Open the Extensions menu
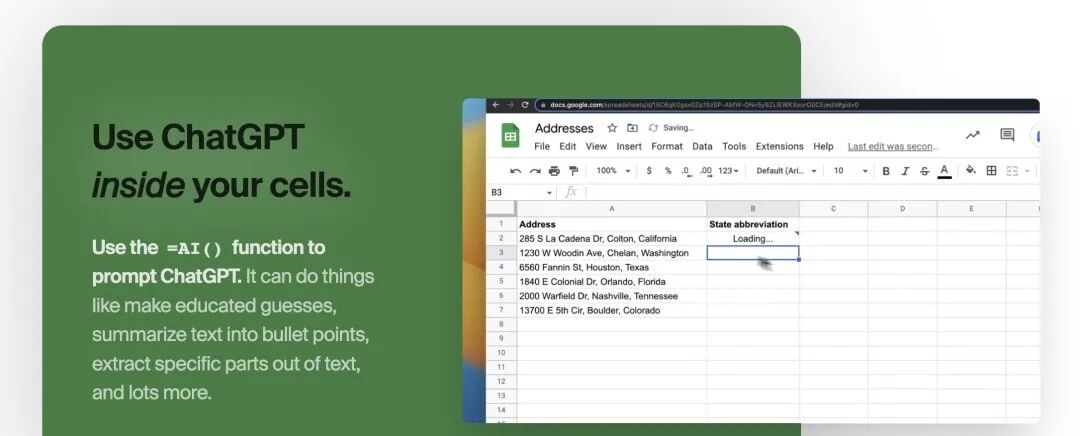1080x436 pixels. tap(779, 146)
